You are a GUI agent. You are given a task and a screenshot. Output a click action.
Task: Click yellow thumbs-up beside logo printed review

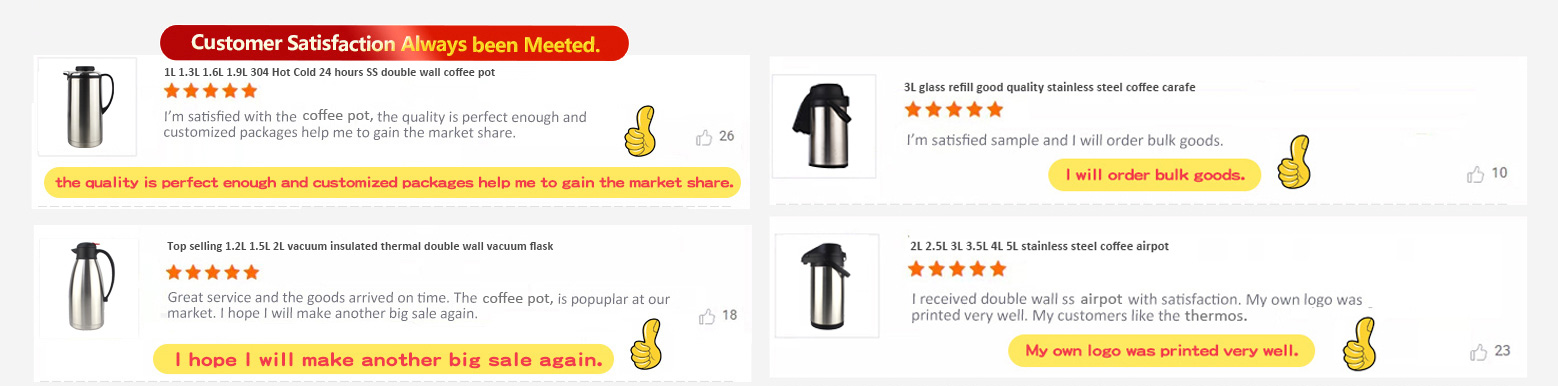pos(1360,344)
